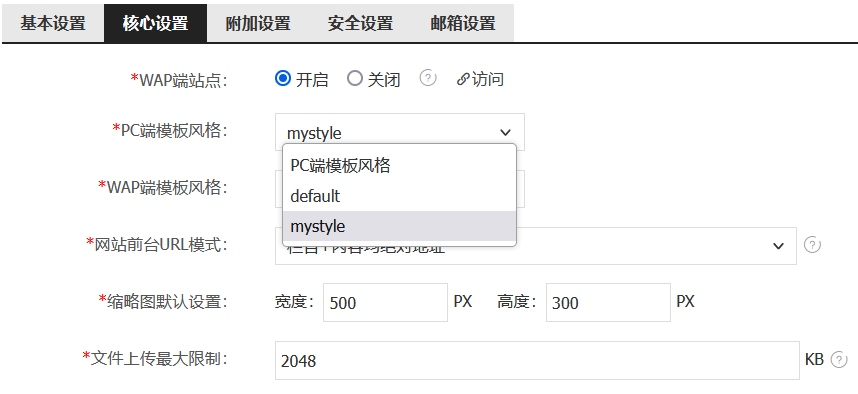Click the PC端模板风格 field label
The width and height of the screenshot is (858, 394).
tap(170, 130)
